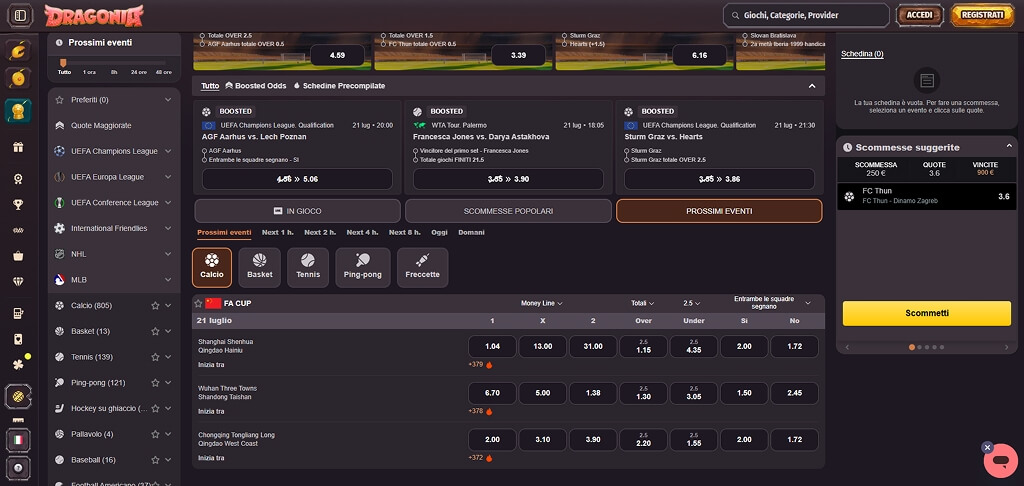Select the PROSSIMI EVENTI tab

(x=719, y=211)
